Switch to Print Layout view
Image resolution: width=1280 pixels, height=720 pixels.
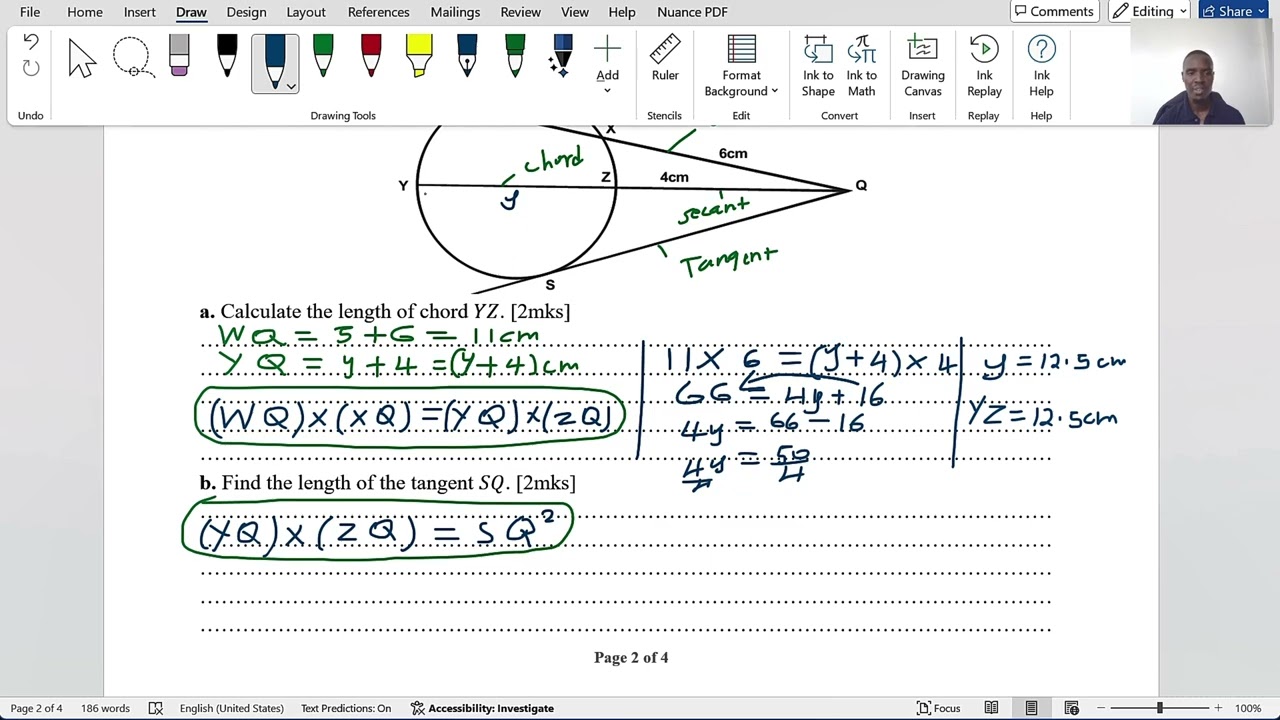point(1031,708)
